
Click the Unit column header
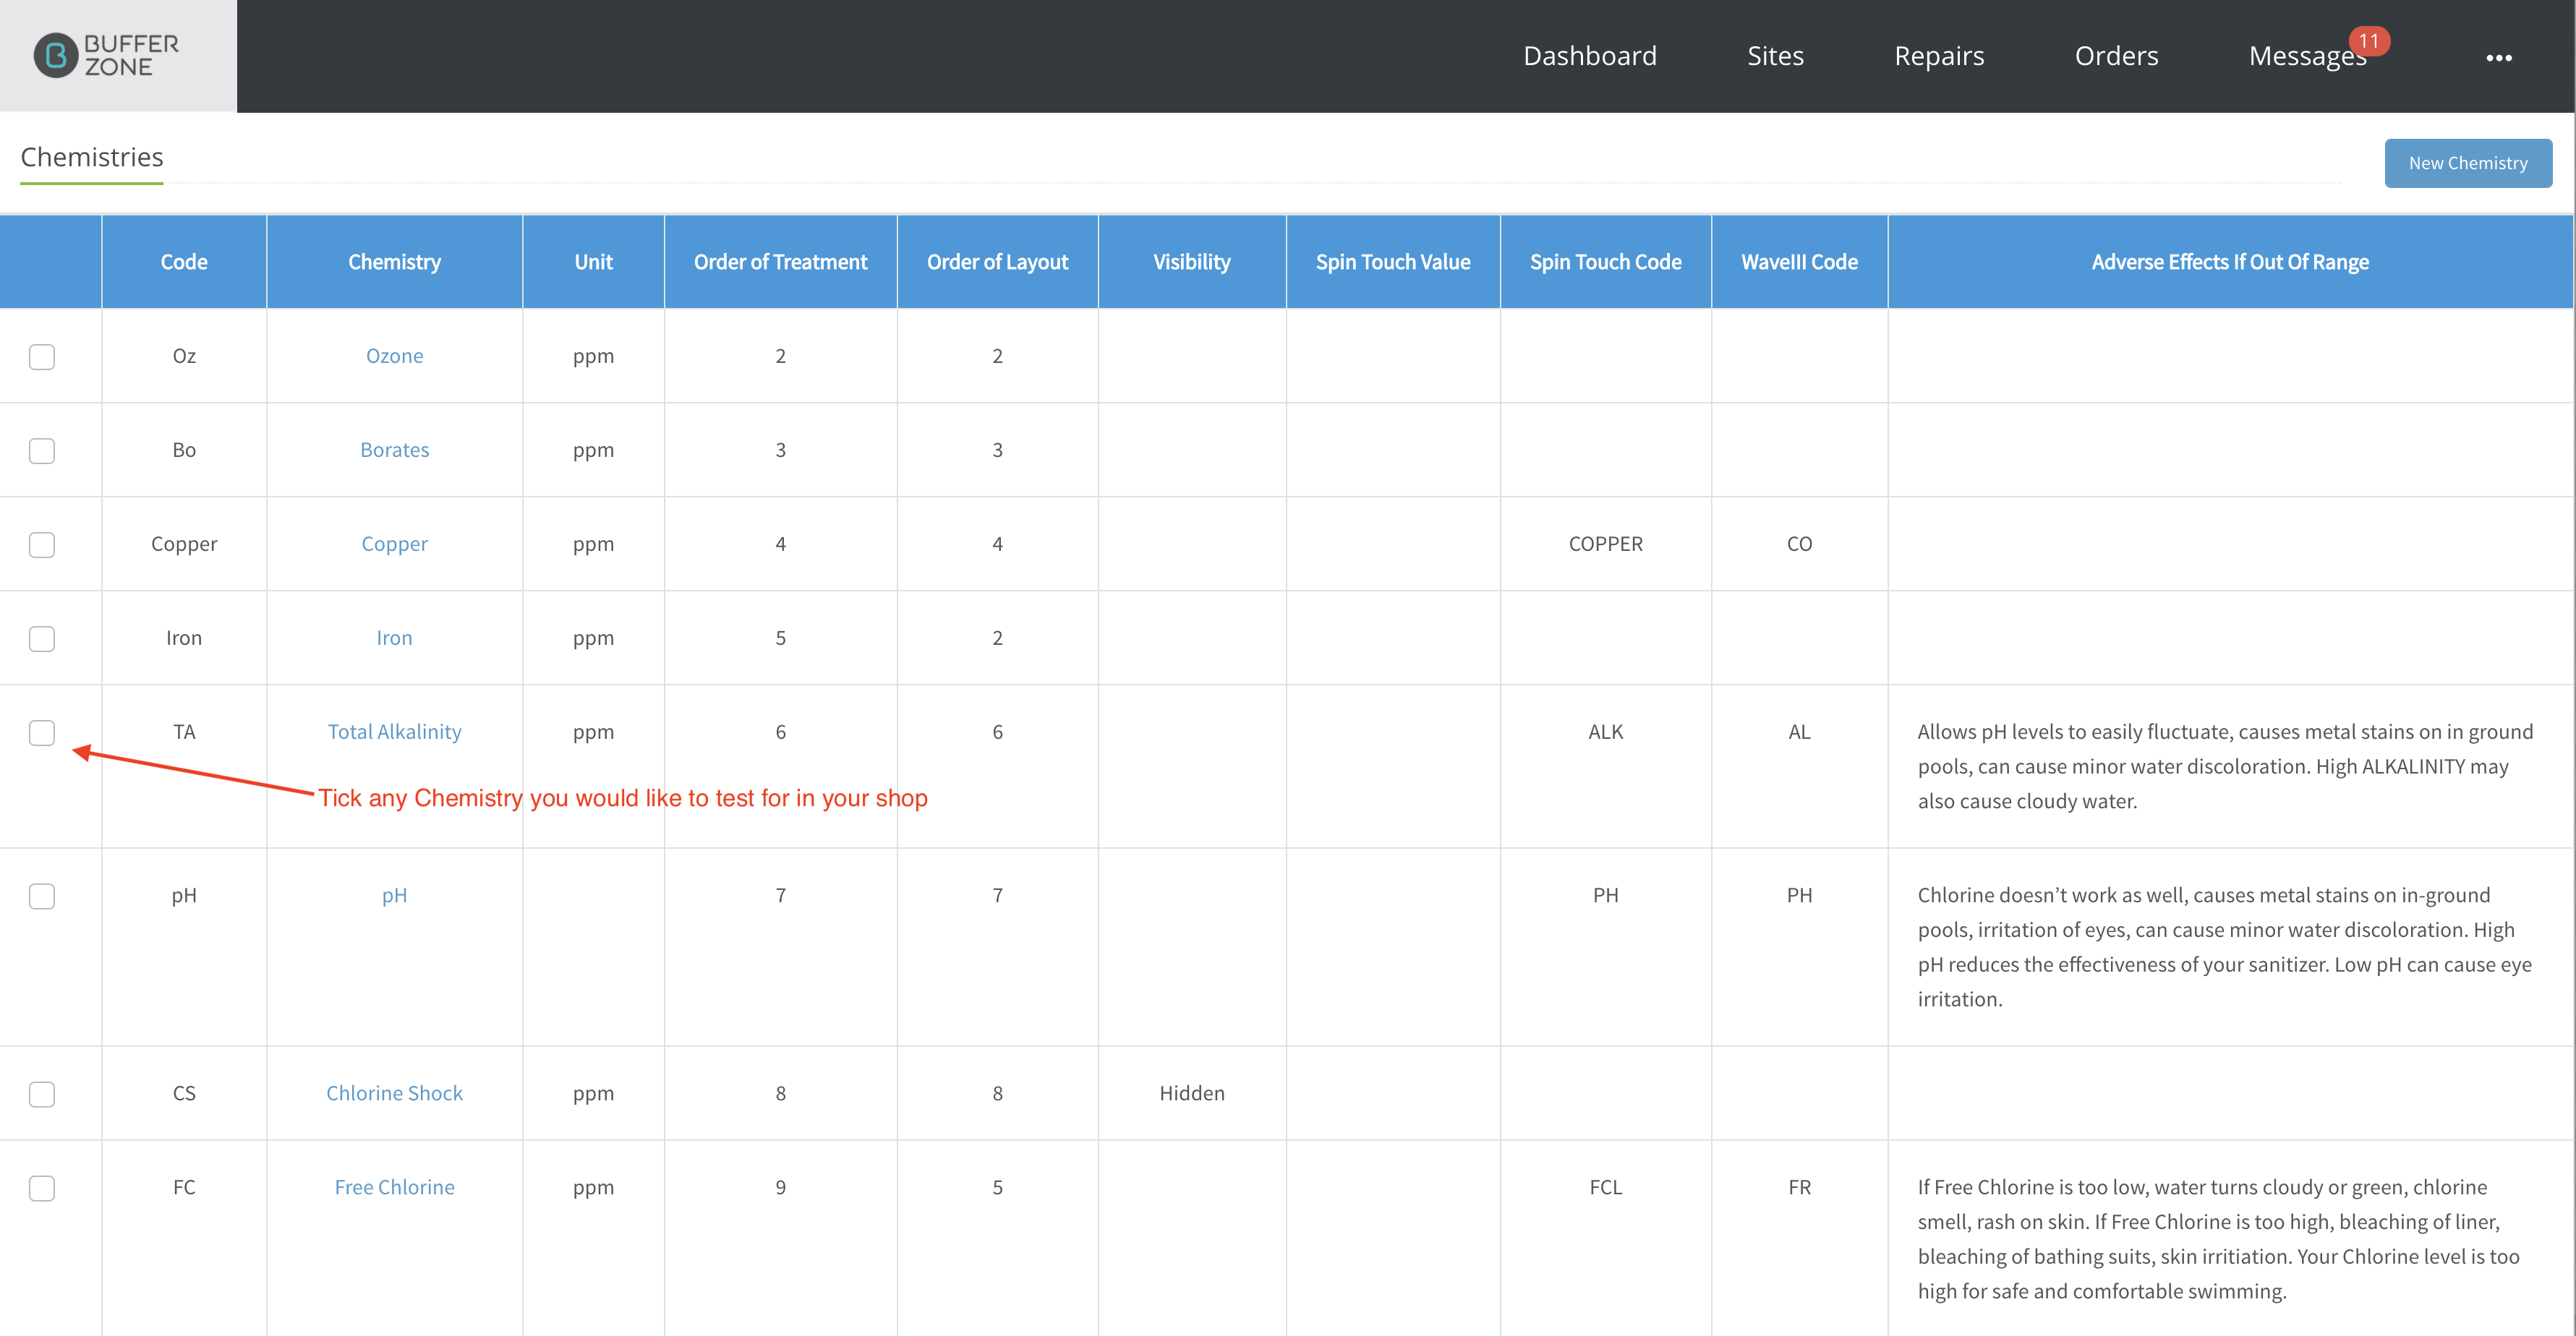(x=593, y=262)
